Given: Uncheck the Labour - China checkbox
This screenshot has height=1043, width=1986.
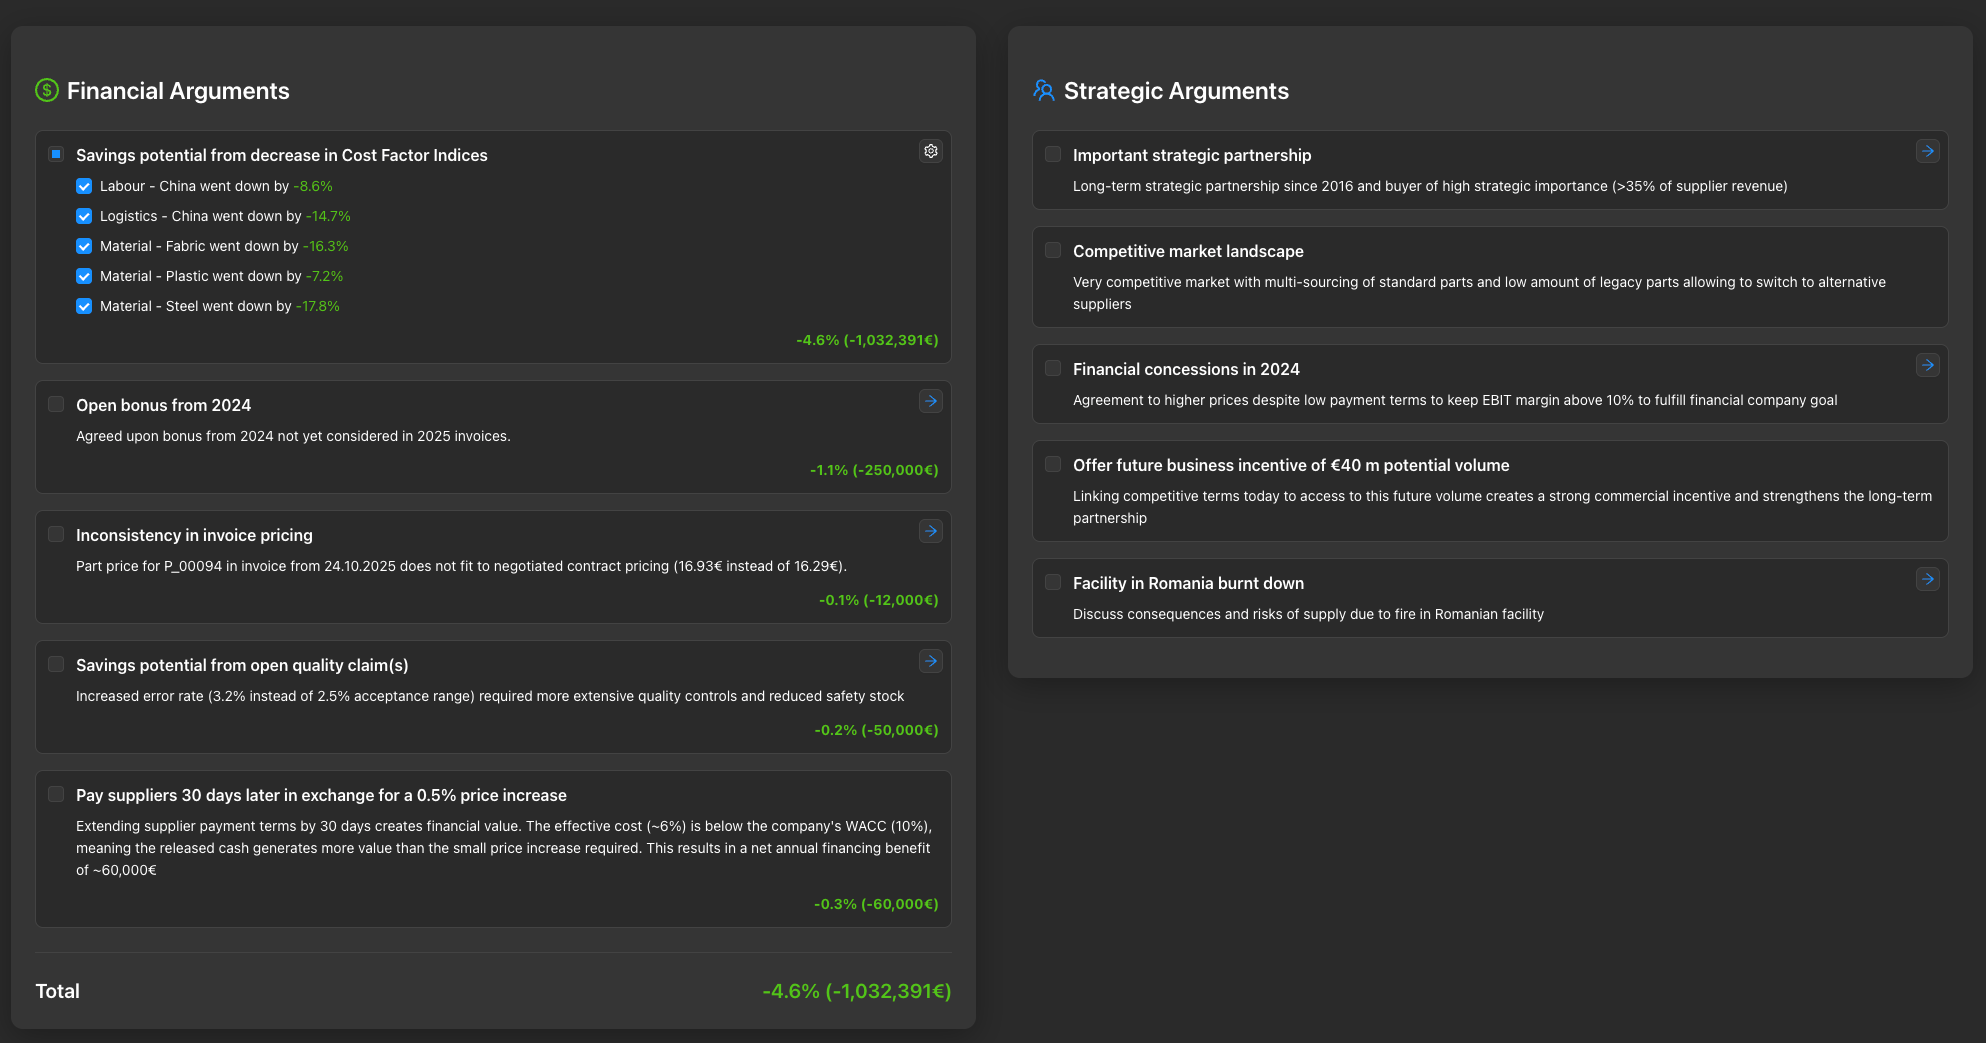Looking at the screenshot, I should (84, 186).
